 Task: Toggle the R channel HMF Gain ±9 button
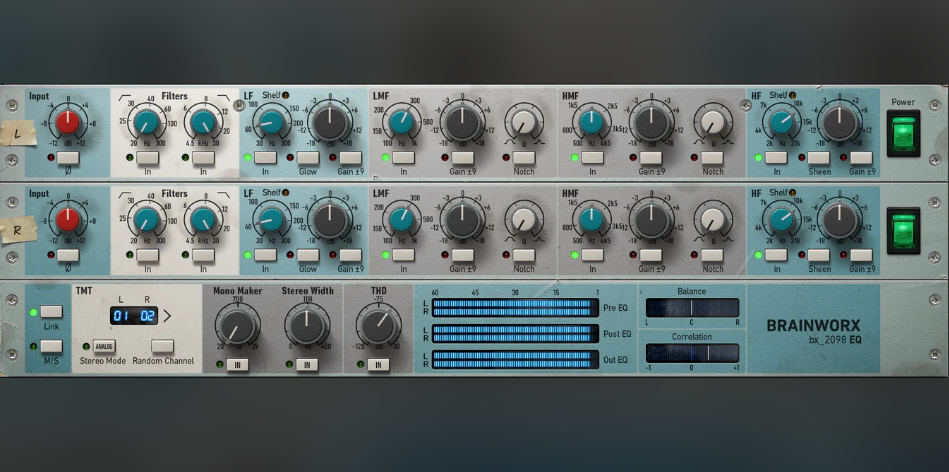(651, 255)
